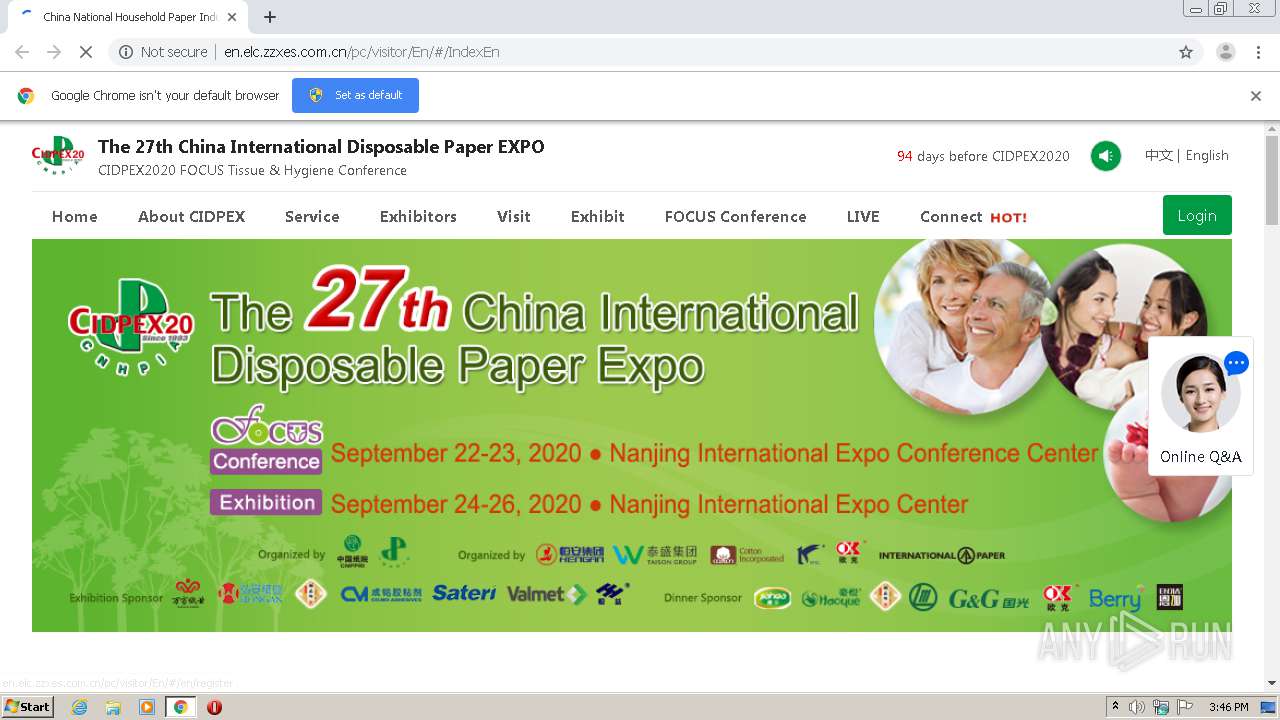
Task: Launch Internet Explorer from the taskbar
Action: click(x=79, y=707)
